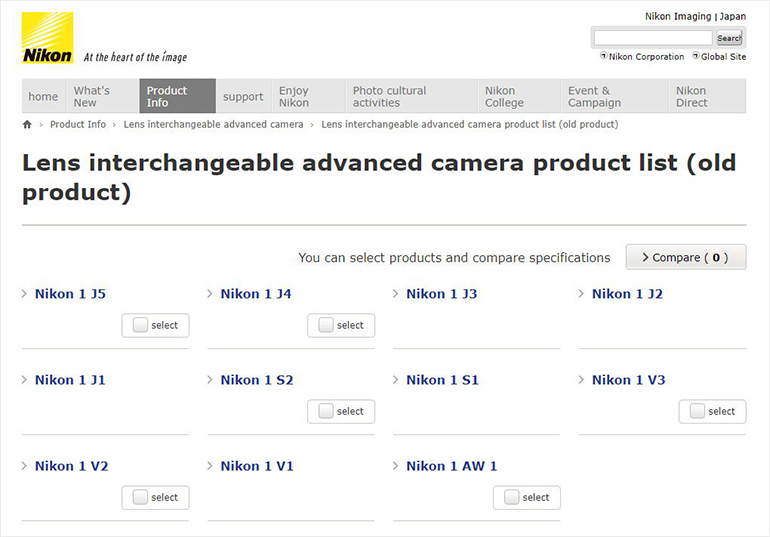The height and width of the screenshot is (537, 770).
Task: Open the Nikon Corporation link
Action: tap(645, 57)
